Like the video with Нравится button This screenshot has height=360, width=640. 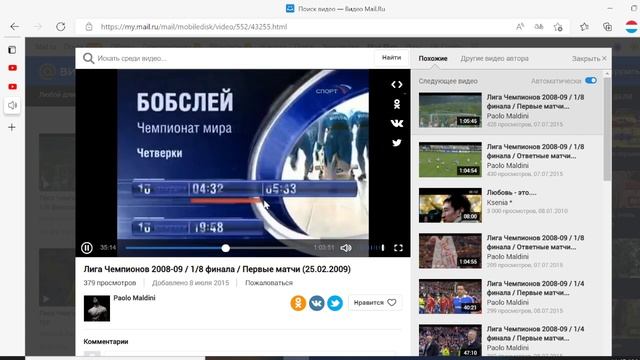click(375, 303)
